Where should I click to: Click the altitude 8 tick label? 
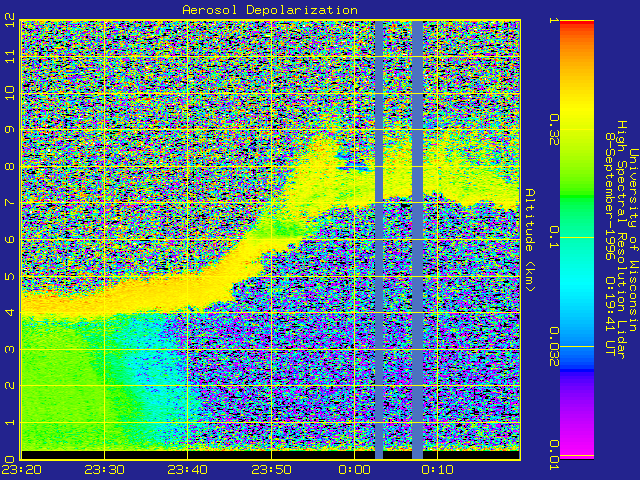tap(10, 166)
